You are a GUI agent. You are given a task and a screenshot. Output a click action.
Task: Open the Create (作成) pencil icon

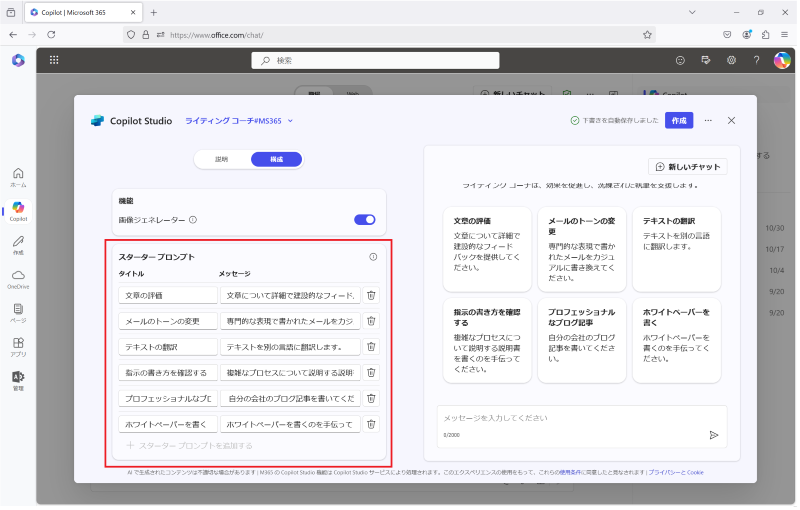pyautogui.click(x=18, y=245)
